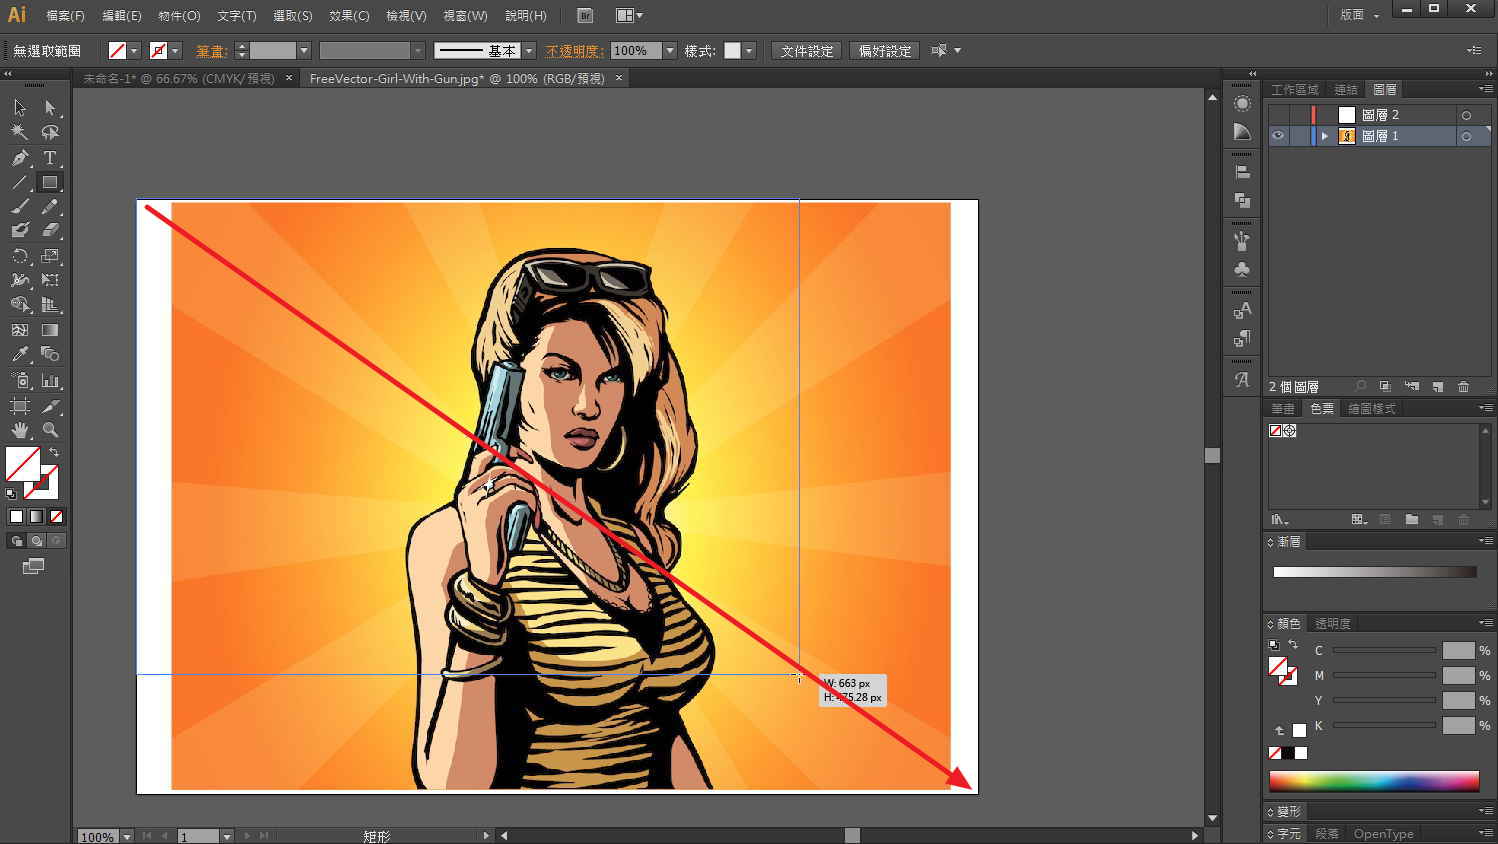The width and height of the screenshot is (1498, 844).
Task: Show 圖層 2 via its visibility box
Action: 1278,115
